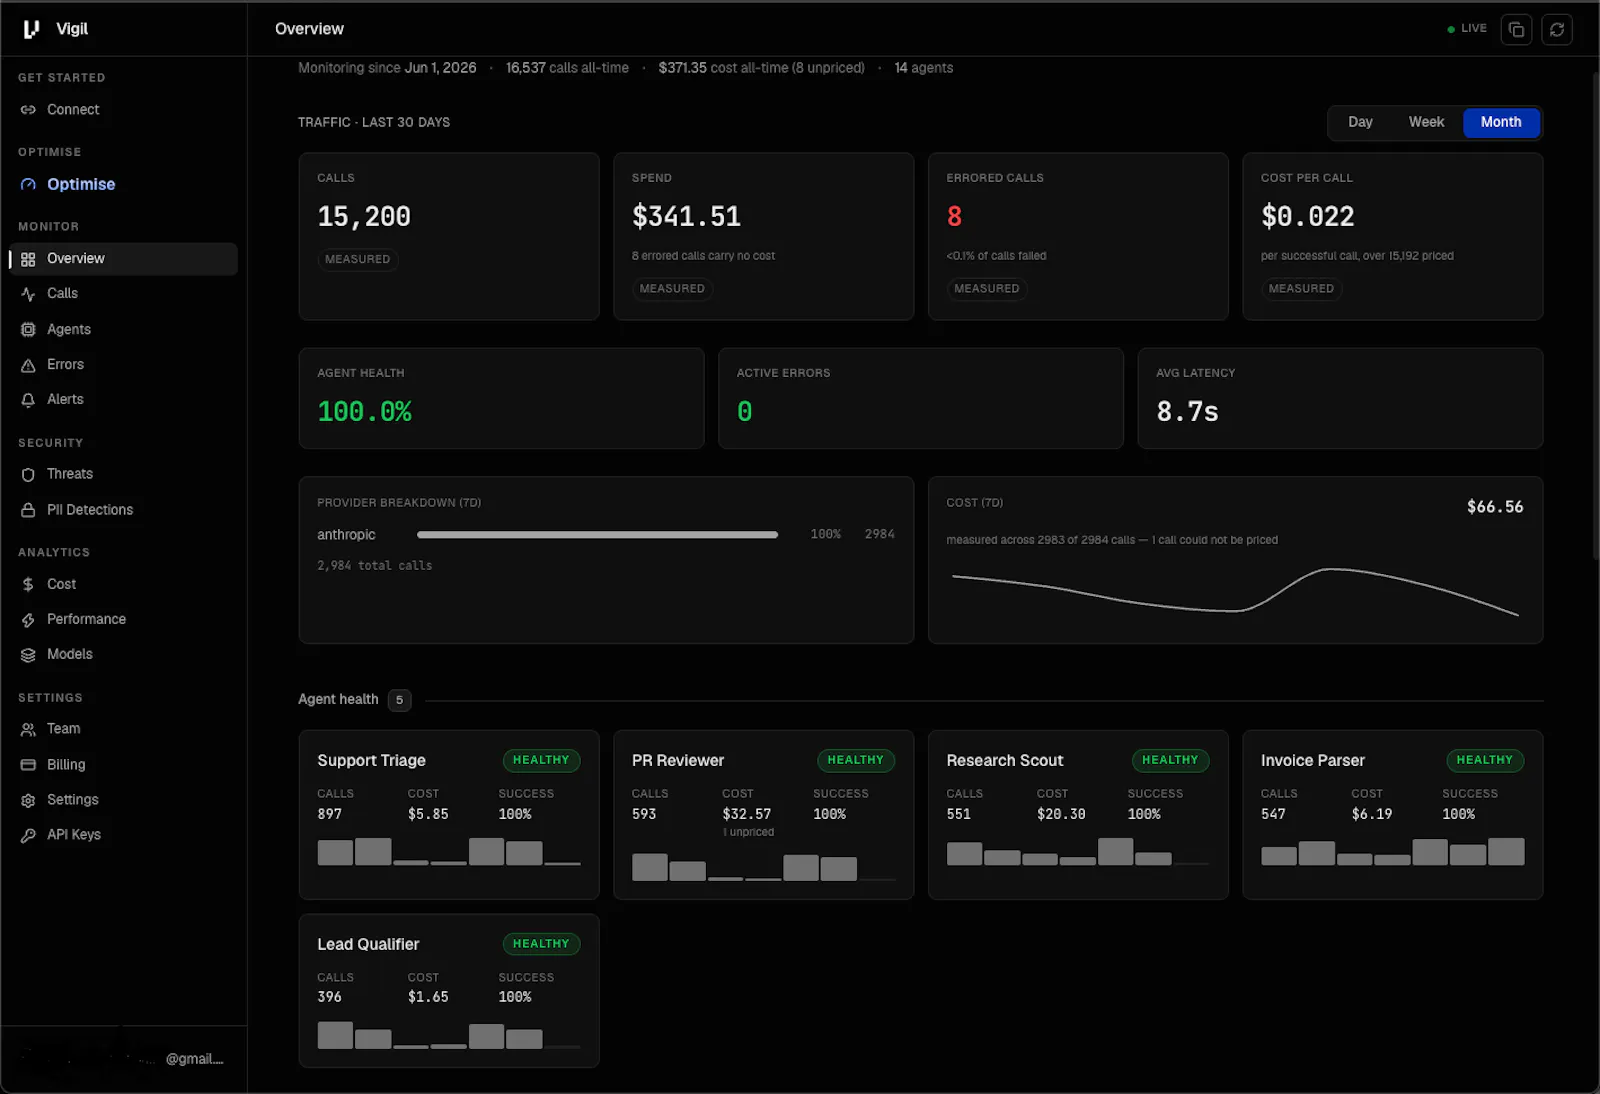Click the Cost dollar icon

point(28,585)
